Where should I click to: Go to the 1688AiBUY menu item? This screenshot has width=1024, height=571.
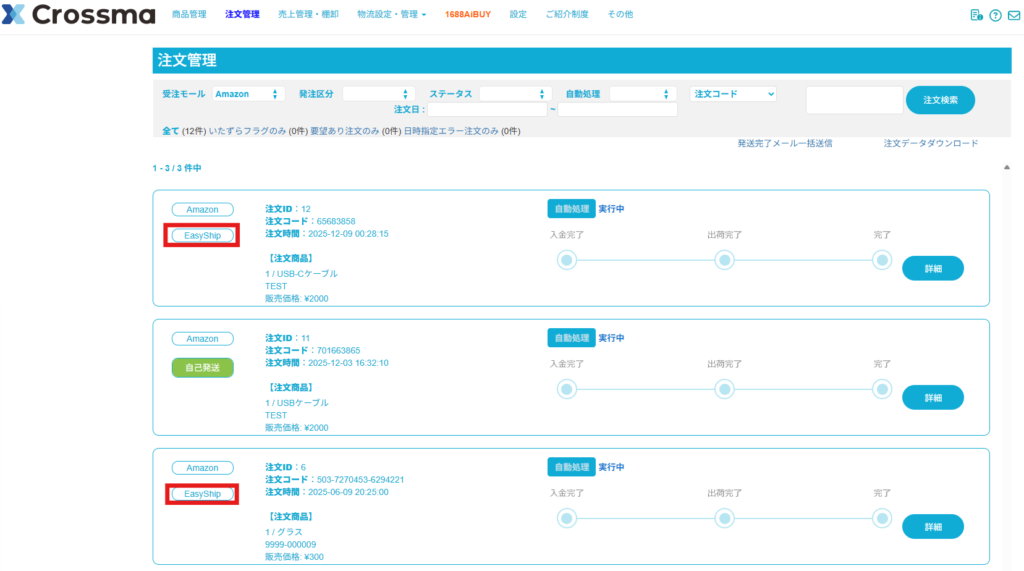pos(468,15)
